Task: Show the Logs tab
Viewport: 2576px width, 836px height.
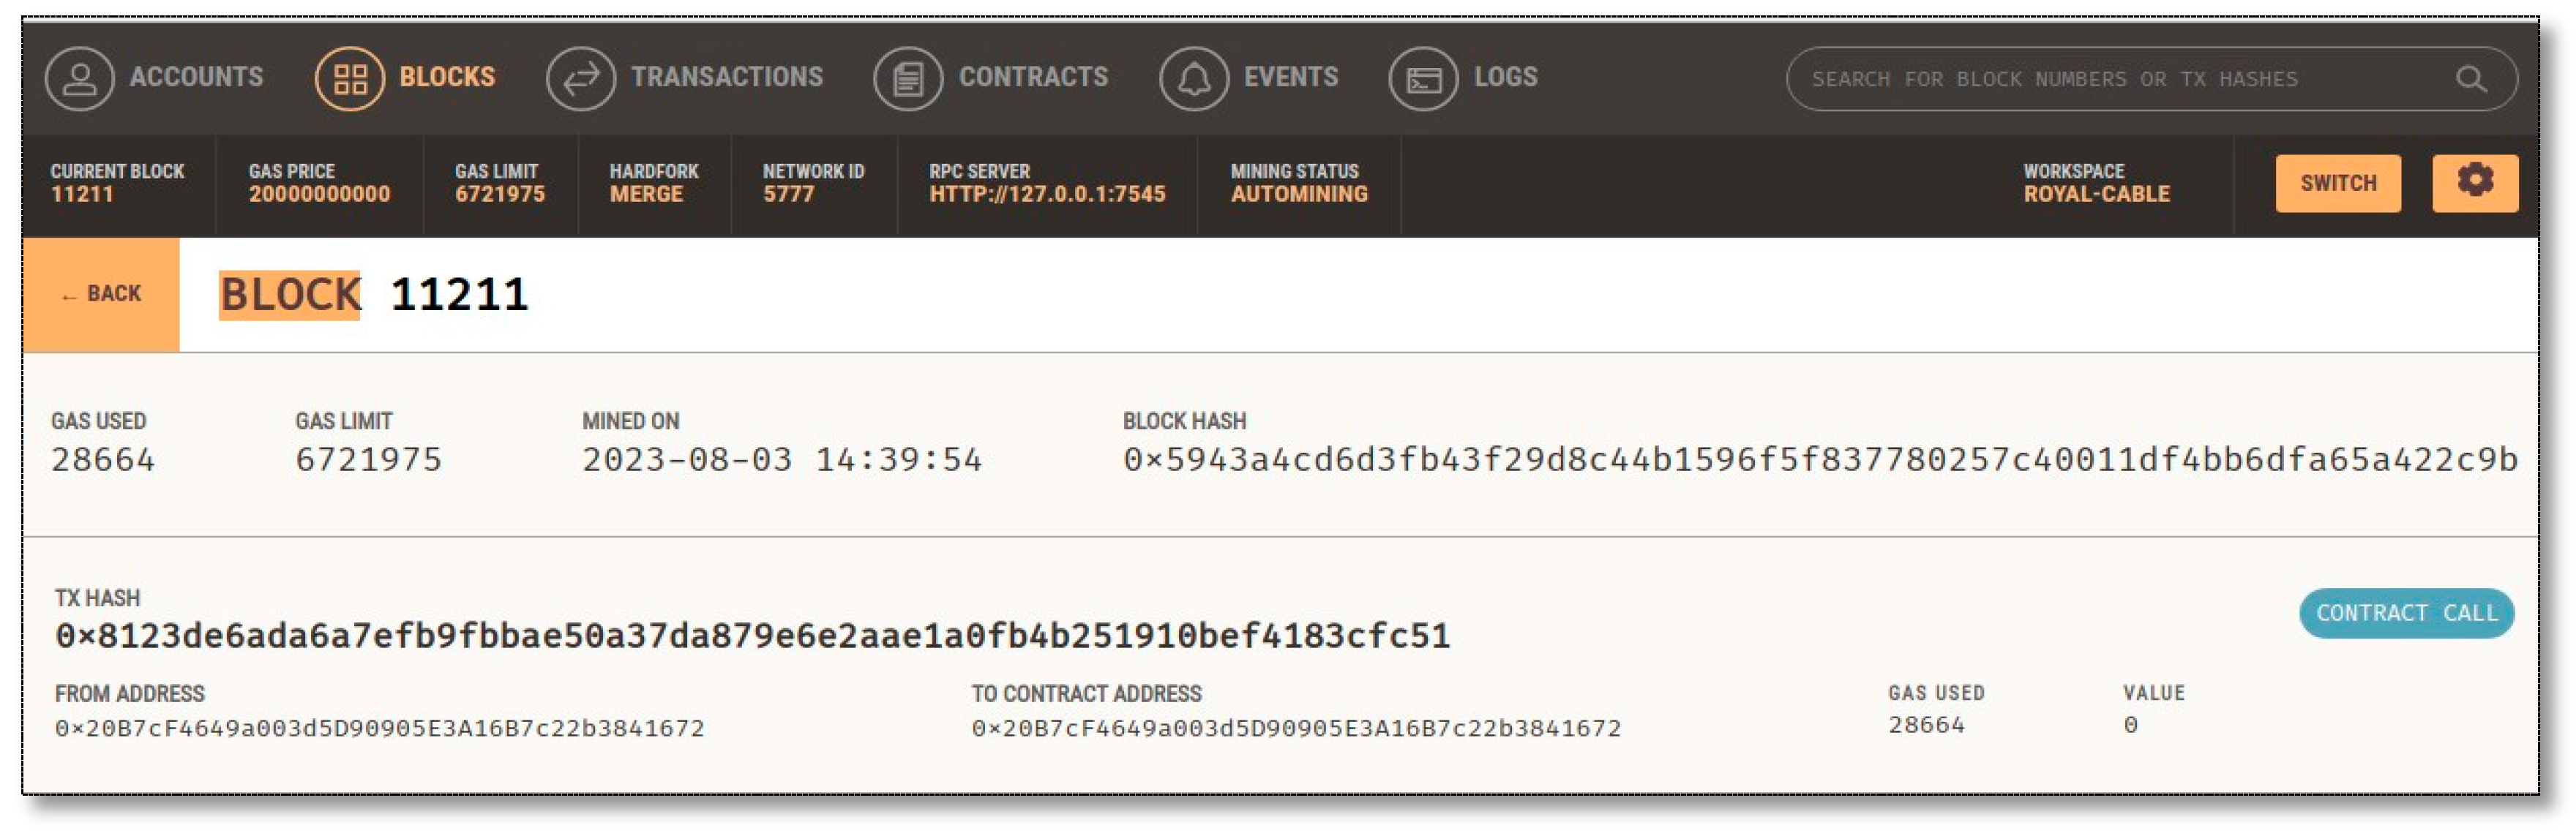Action: coord(1505,77)
